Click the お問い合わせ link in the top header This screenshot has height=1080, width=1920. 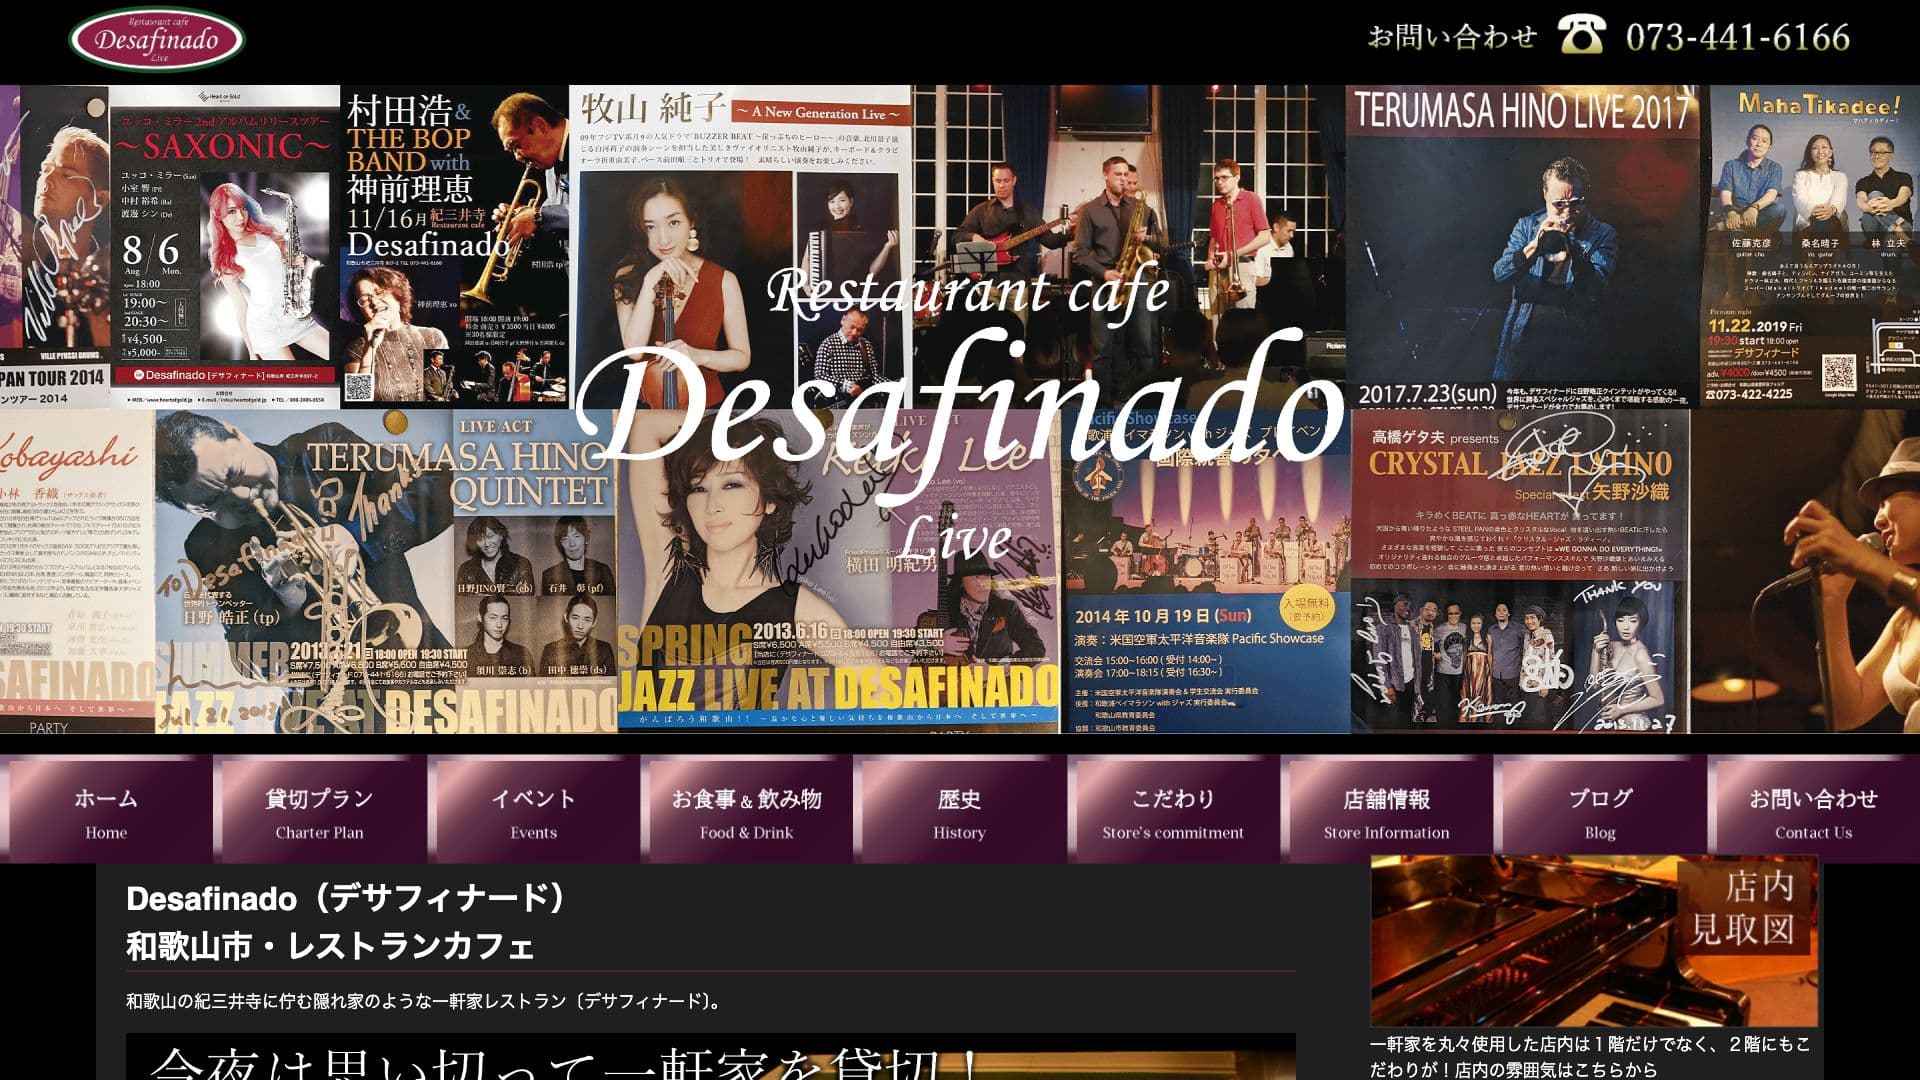pyautogui.click(x=1450, y=36)
